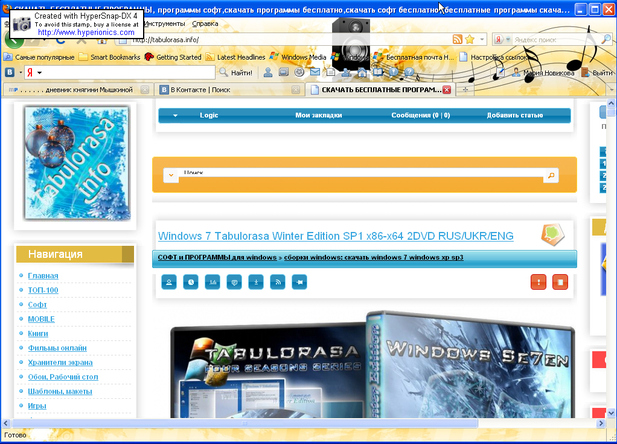Click the blue download arrow icon under the article title
This screenshot has width=617, height=444.
point(256,282)
